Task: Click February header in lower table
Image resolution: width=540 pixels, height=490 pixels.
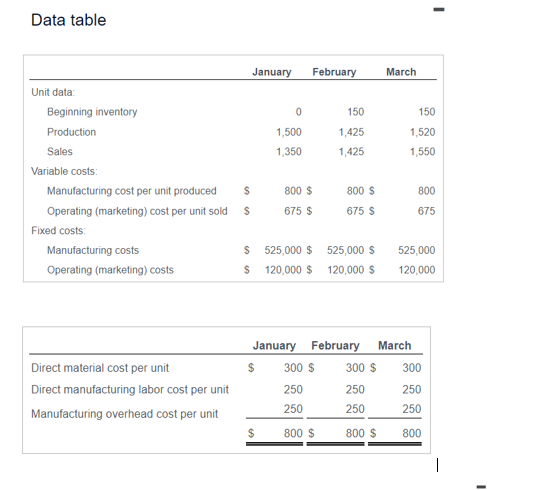Action: point(335,346)
